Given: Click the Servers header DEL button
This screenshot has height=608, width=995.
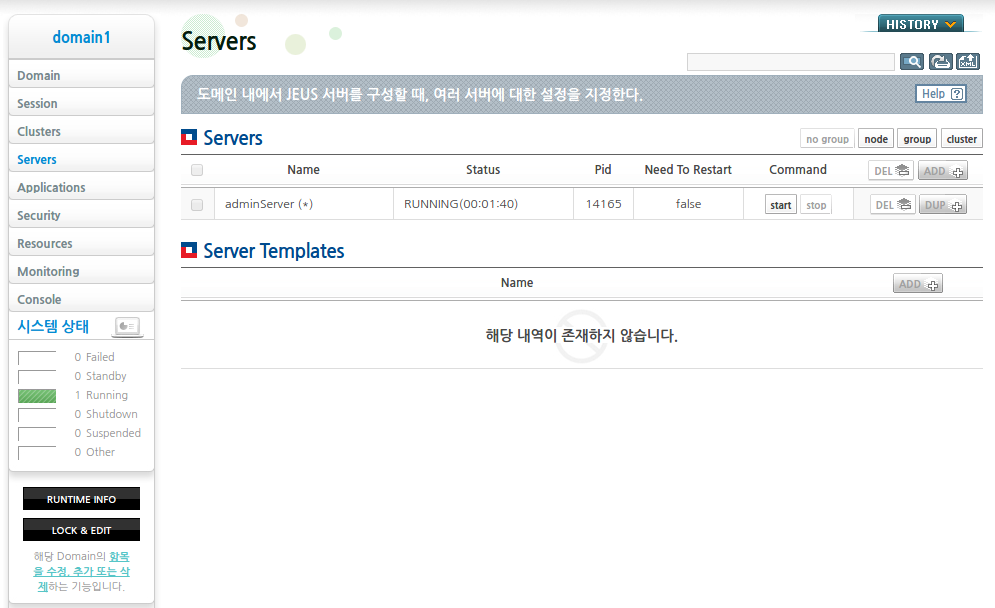Looking at the screenshot, I should [x=891, y=171].
